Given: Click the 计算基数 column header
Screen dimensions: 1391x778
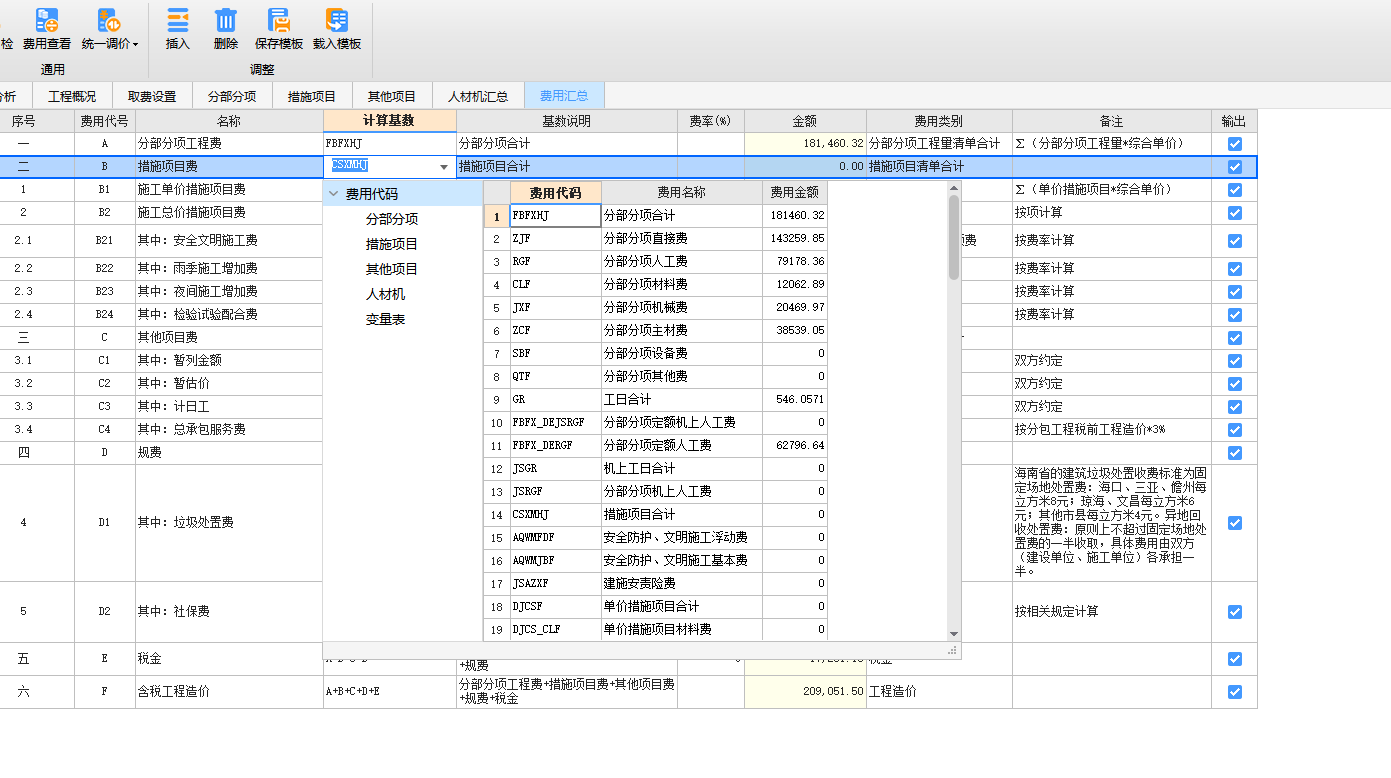Looking at the screenshot, I should (x=389, y=121).
